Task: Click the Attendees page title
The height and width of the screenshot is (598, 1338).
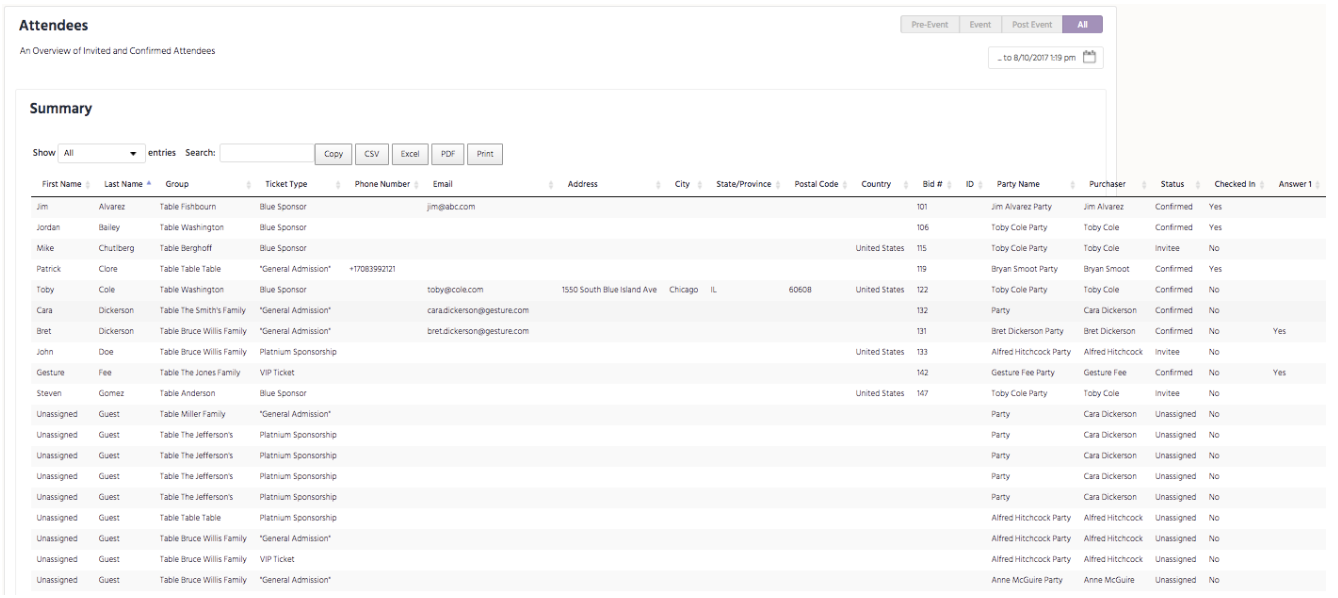Action: coord(53,25)
